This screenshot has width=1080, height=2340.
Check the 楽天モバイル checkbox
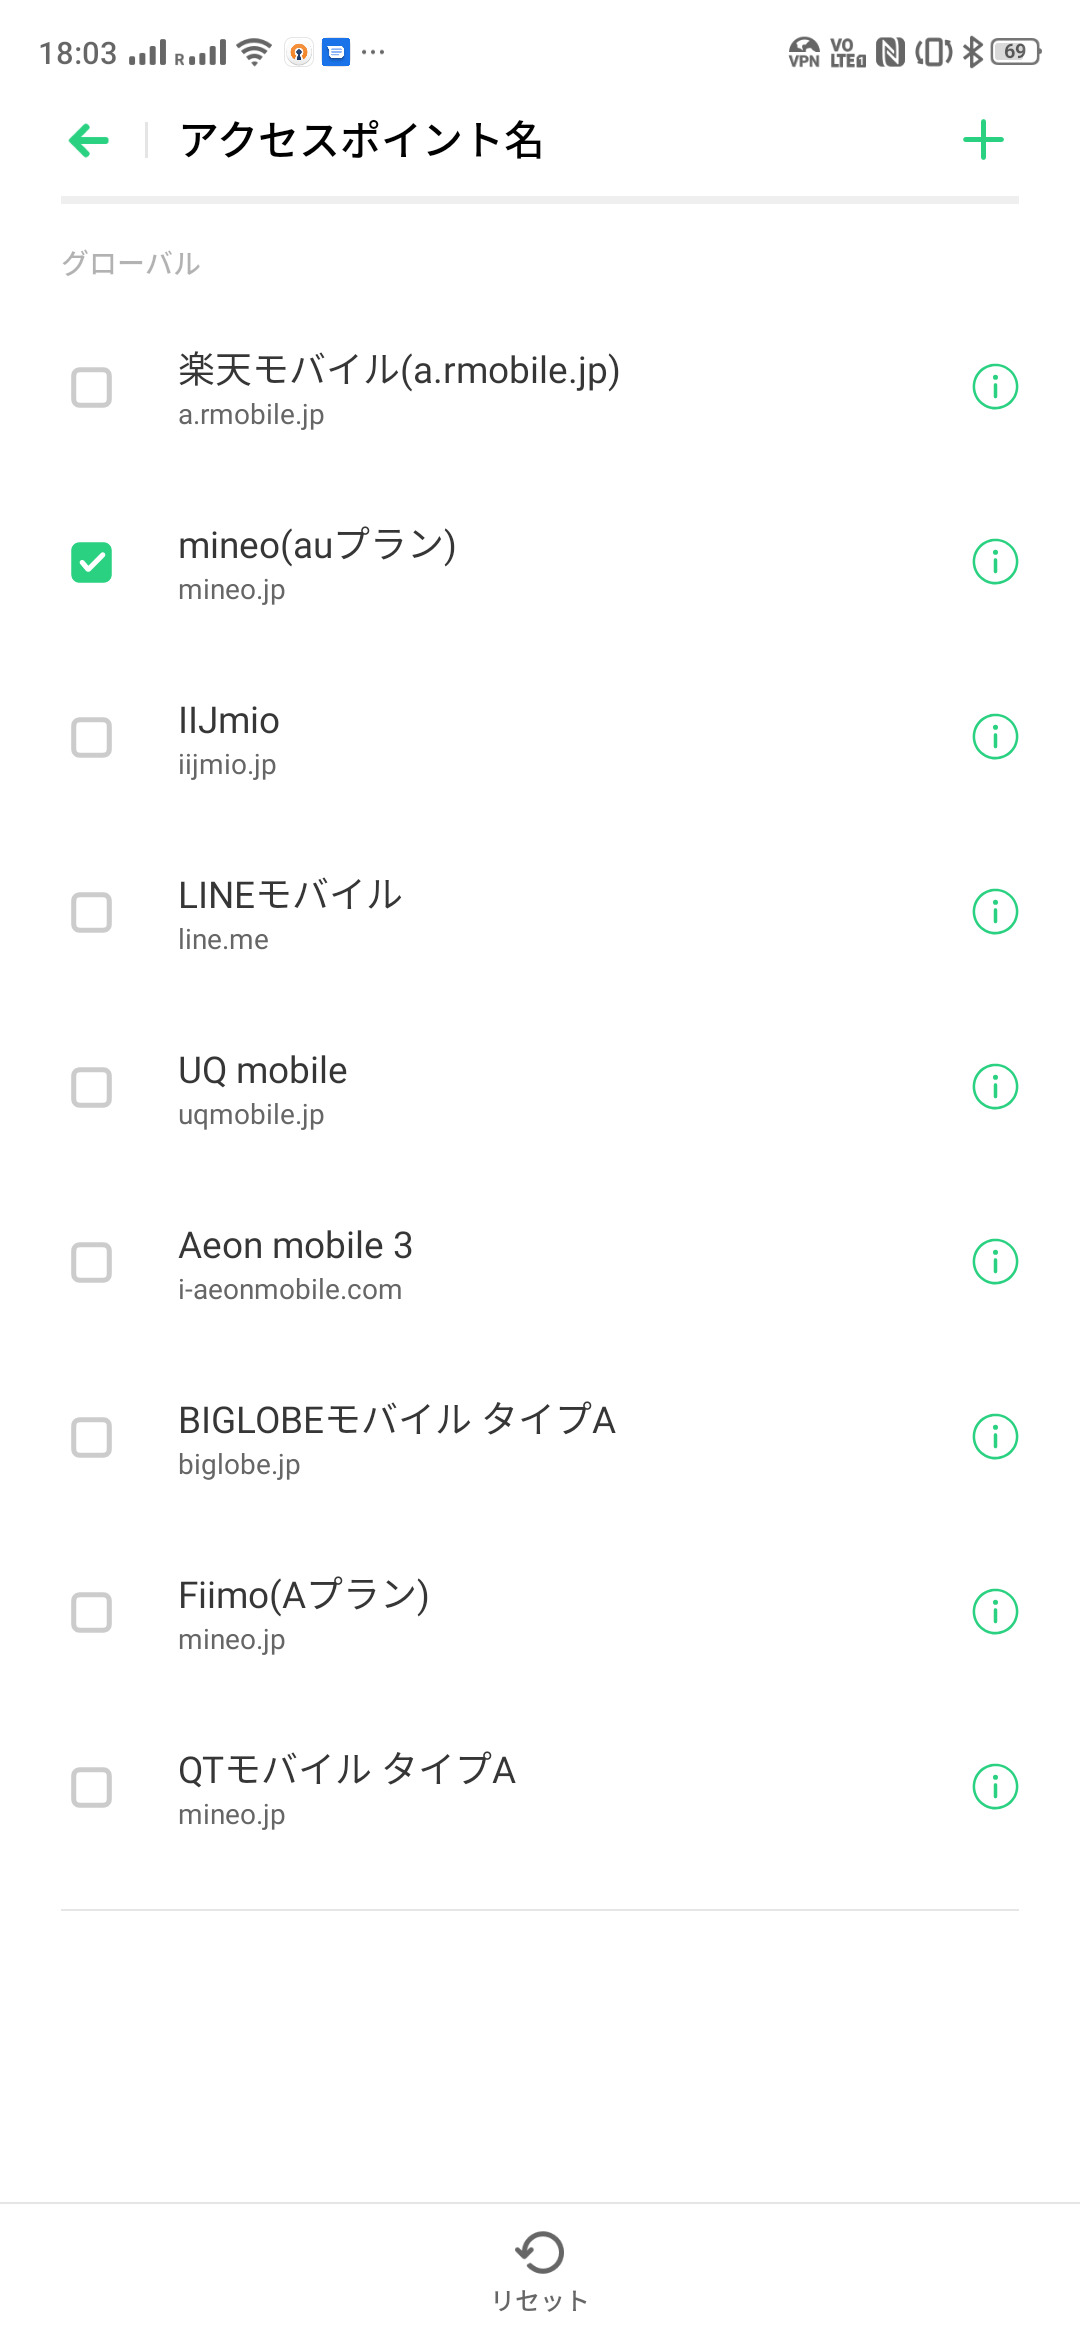[x=91, y=388]
